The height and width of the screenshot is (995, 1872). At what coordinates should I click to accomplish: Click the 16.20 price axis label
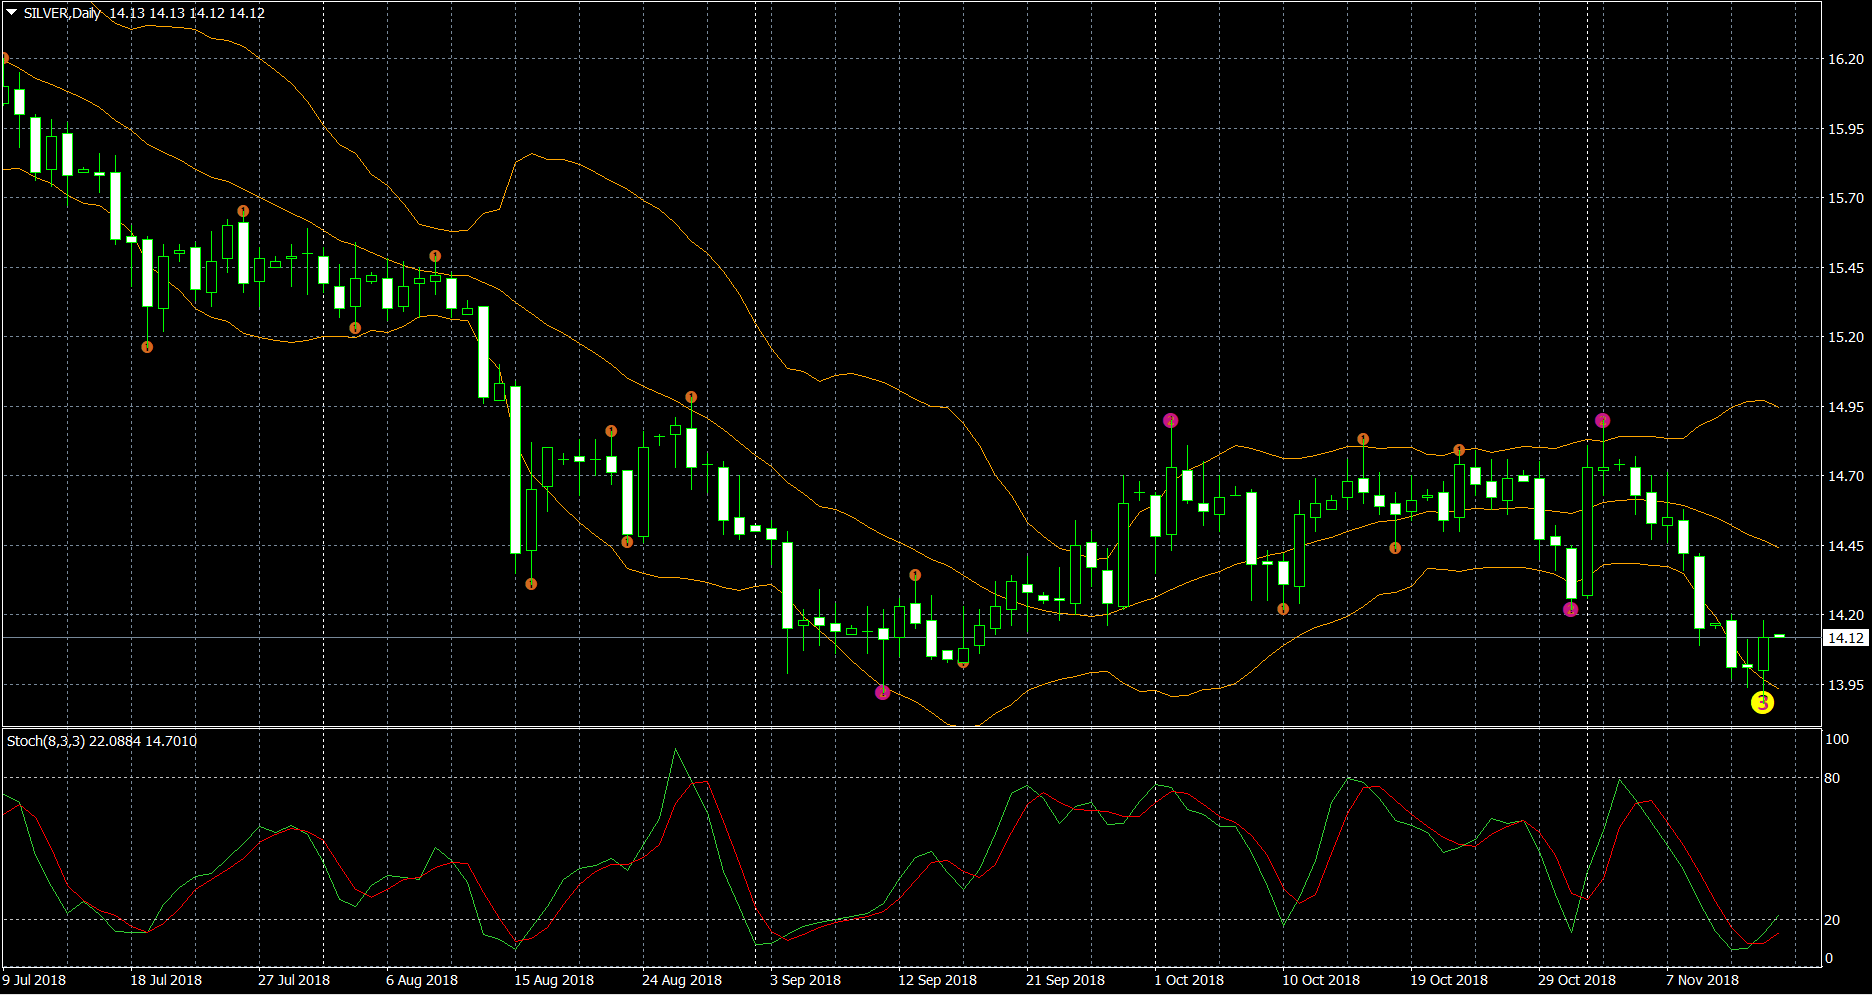tap(1846, 59)
